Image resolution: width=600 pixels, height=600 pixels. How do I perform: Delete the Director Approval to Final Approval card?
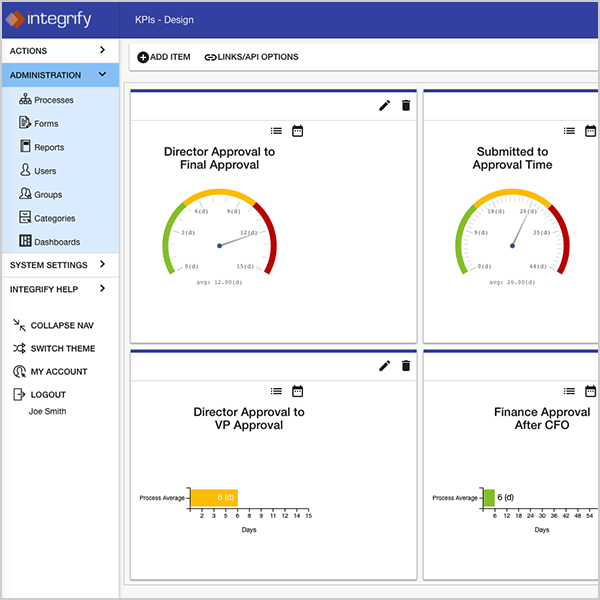(x=406, y=106)
